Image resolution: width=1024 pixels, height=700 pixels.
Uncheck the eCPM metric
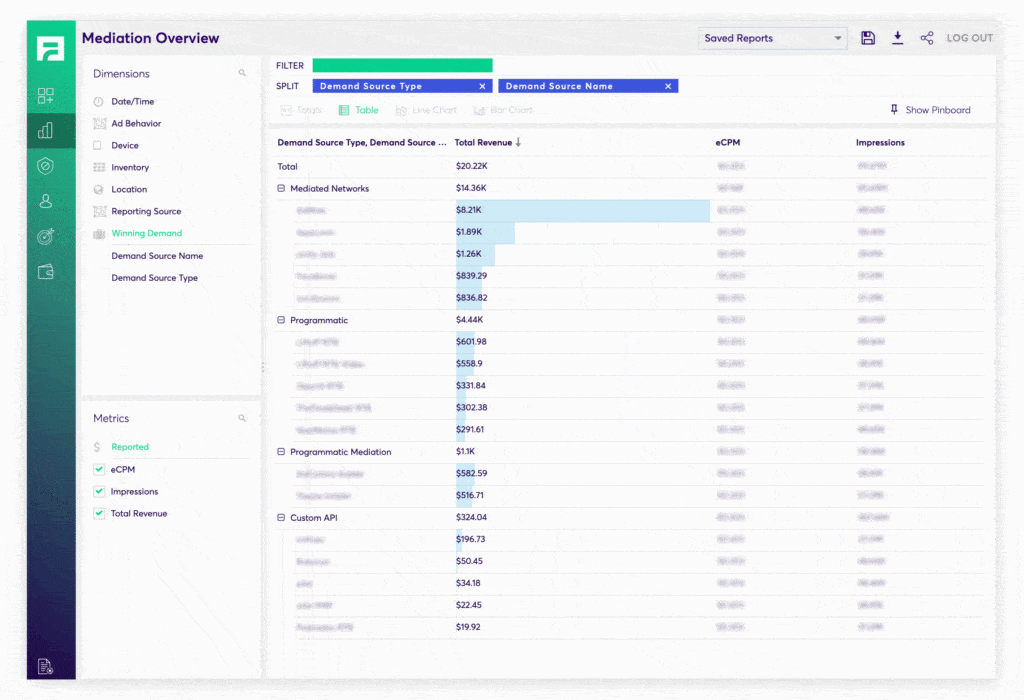pyautogui.click(x=99, y=469)
